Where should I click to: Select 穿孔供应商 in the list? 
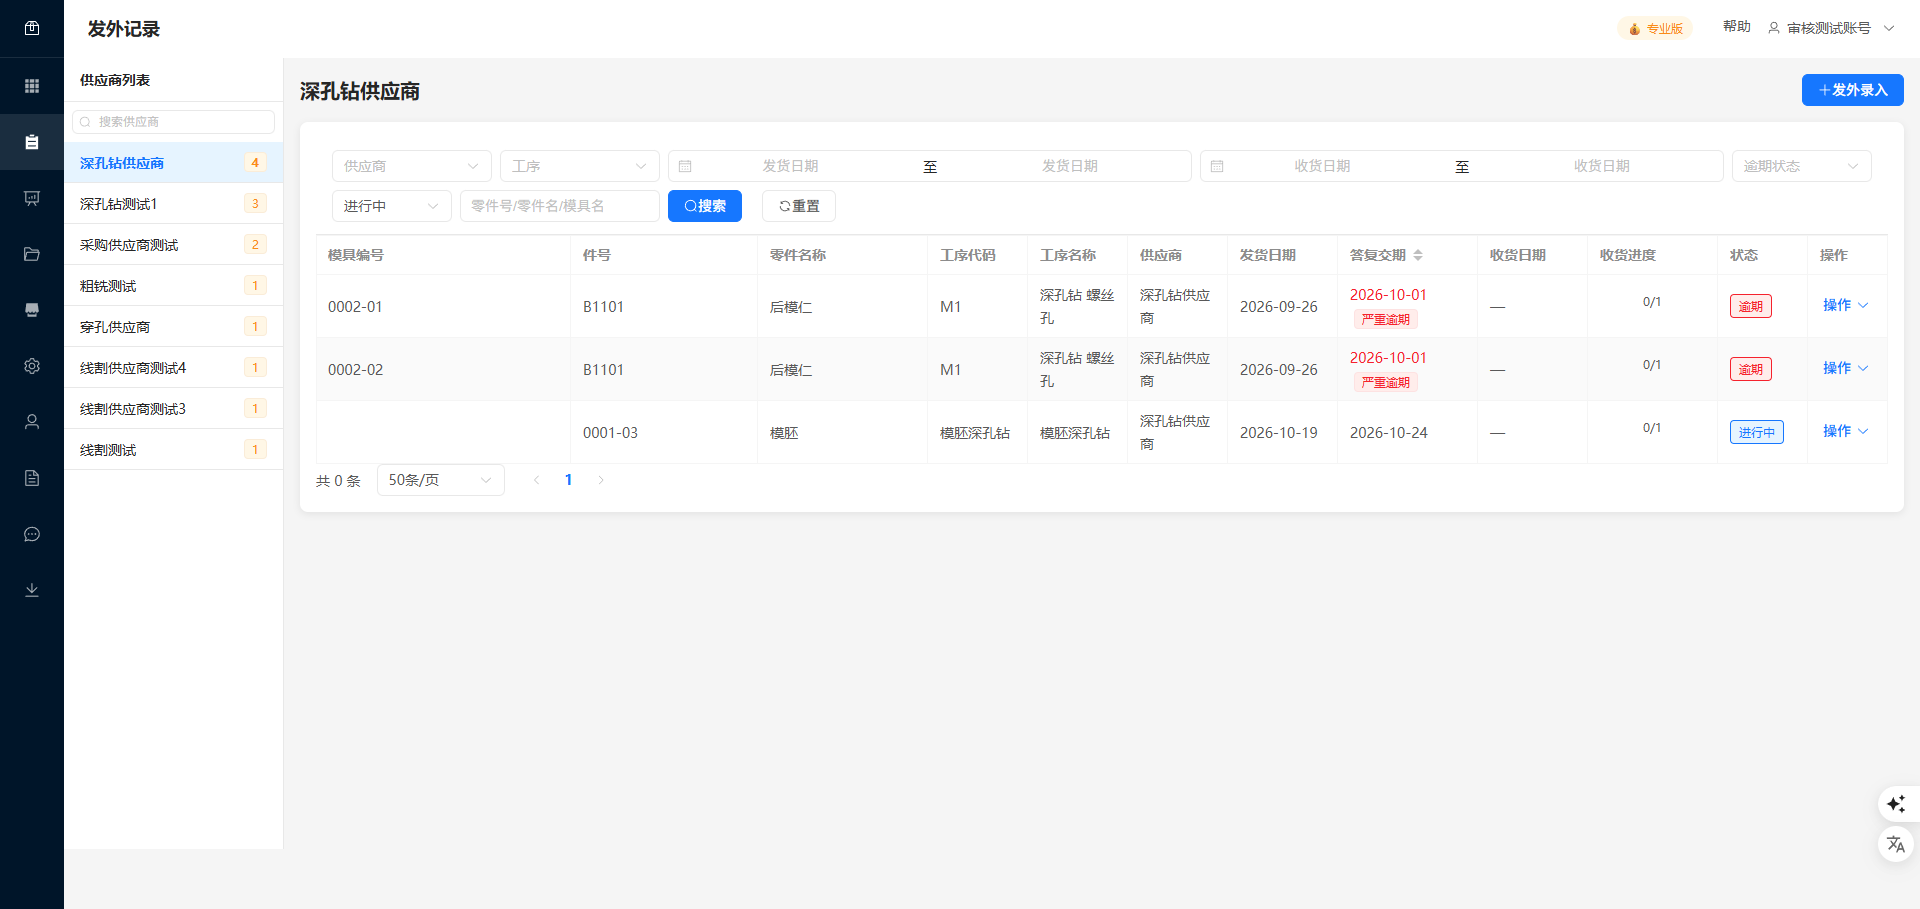[174, 327]
